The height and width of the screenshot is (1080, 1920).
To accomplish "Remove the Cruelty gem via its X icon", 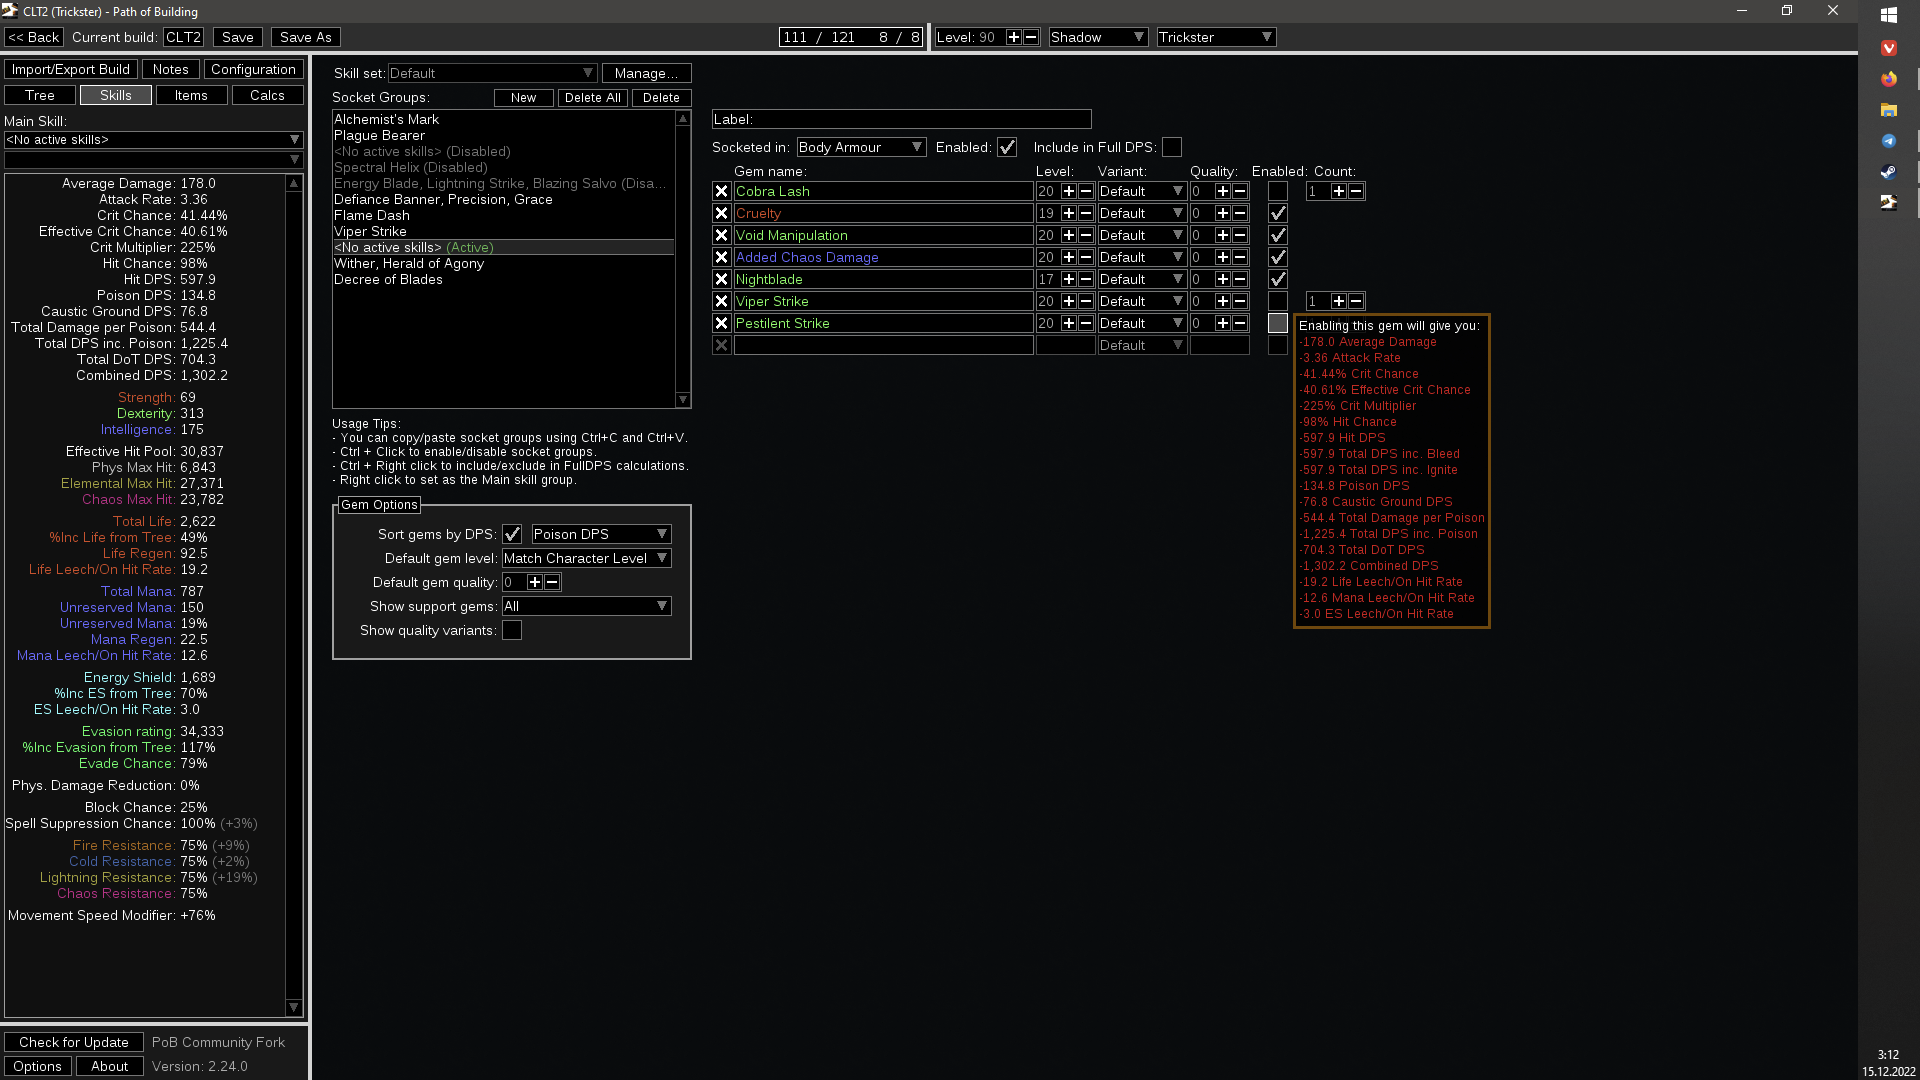I will tap(721, 213).
